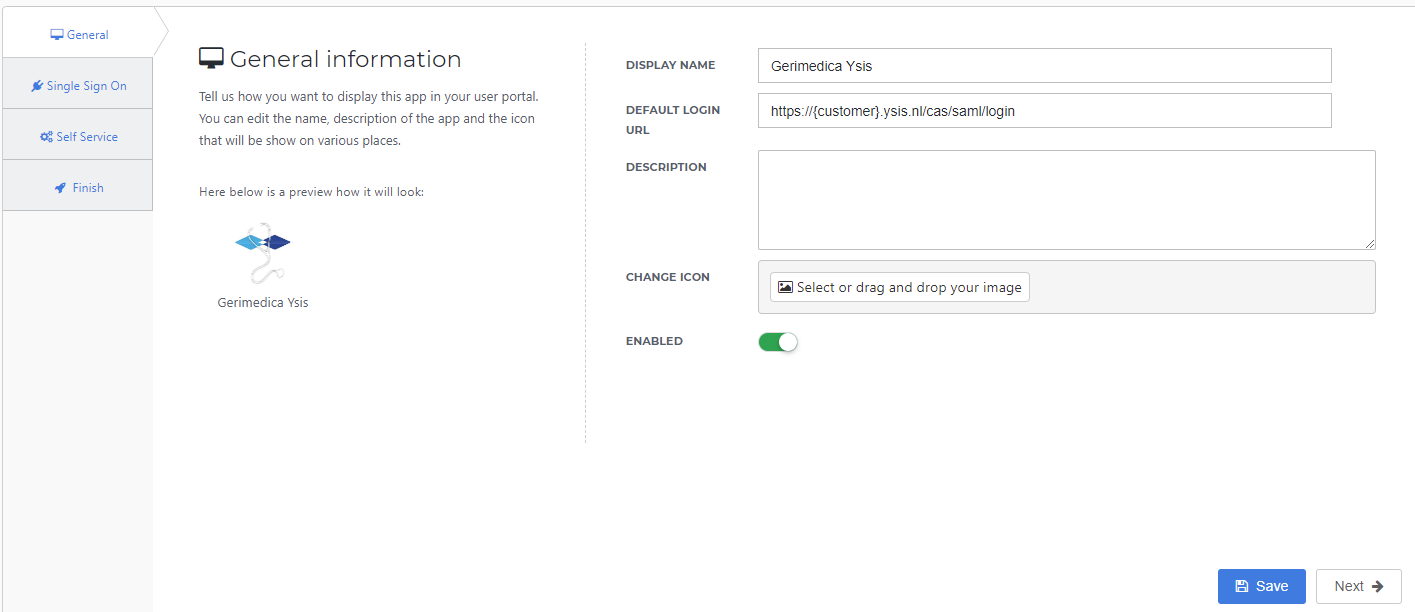Image resolution: width=1415 pixels, height=612 pixels.
Task: Click the 'DISPLAY NAME' label
Action: 671,65
